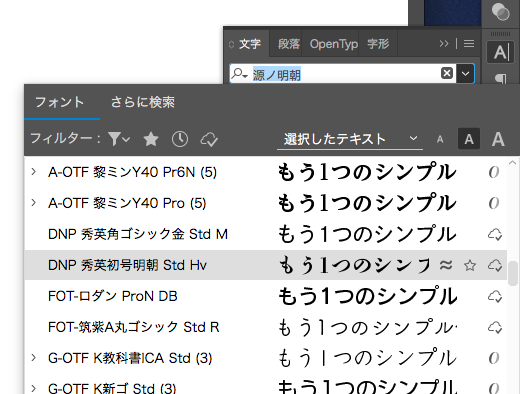
Task: Click OpenType icon on 黎ミンY40 Pr6N row
Action: (x=494, y=172)
